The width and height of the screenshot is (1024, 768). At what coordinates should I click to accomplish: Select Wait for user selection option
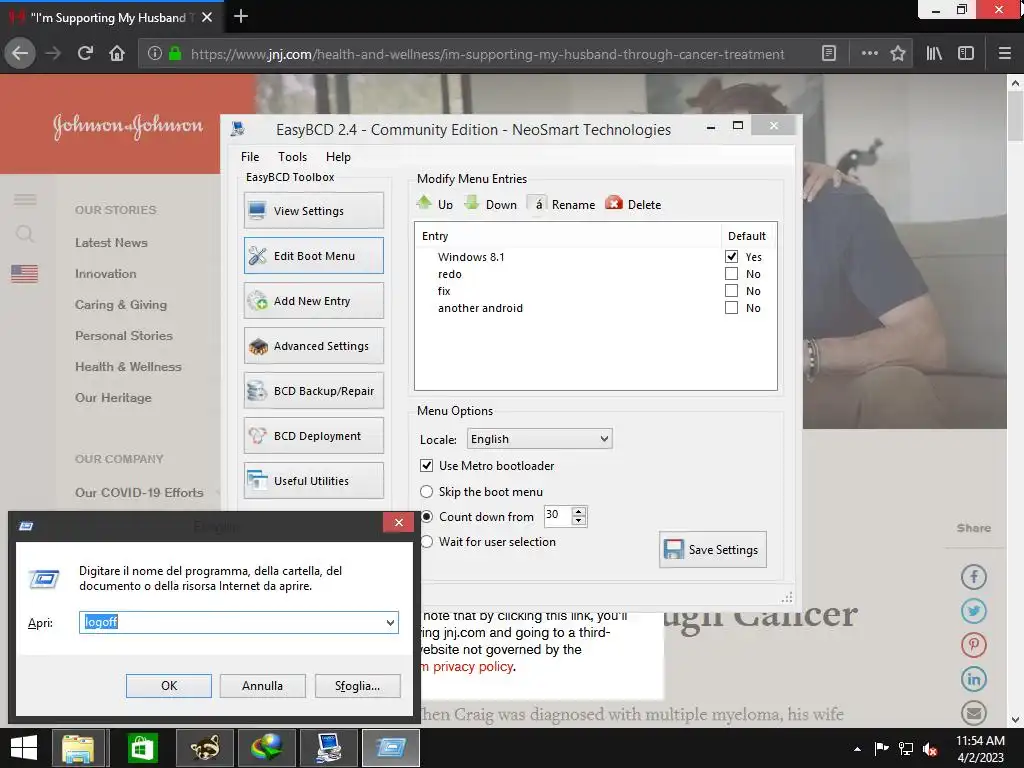coord(427,541)
